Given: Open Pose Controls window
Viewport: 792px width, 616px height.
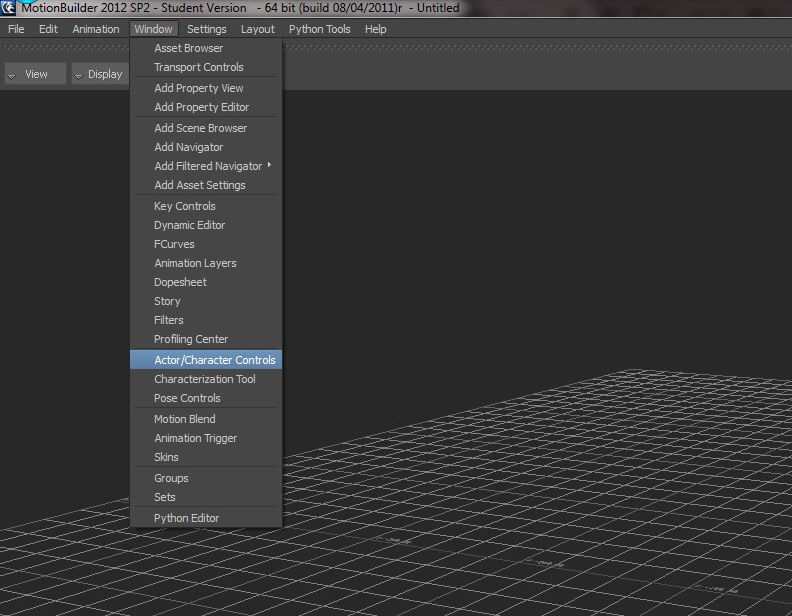Looking at the screenshot, I should click(206, 398).
